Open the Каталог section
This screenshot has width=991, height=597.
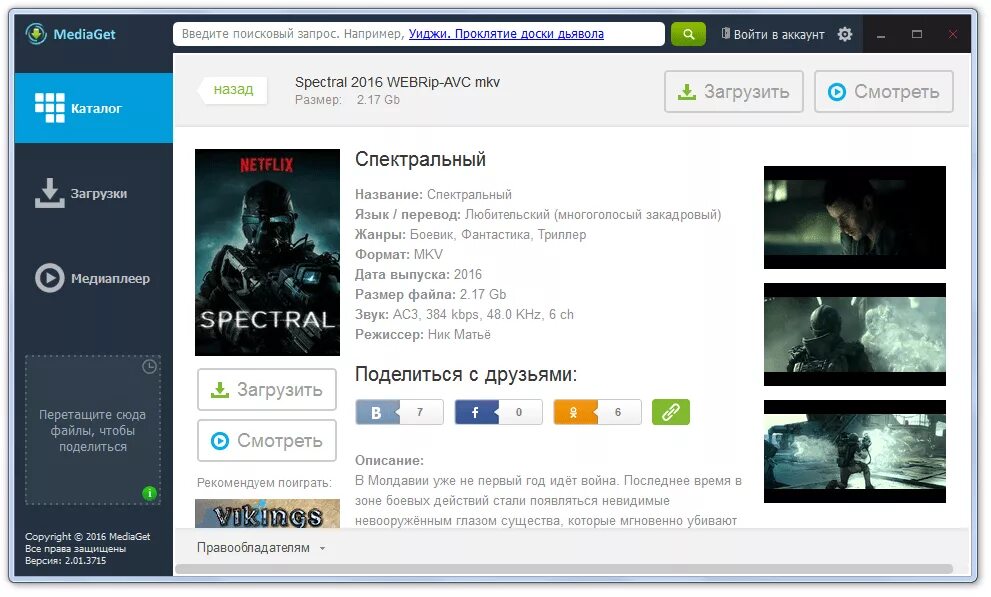[x=94, y=108]
